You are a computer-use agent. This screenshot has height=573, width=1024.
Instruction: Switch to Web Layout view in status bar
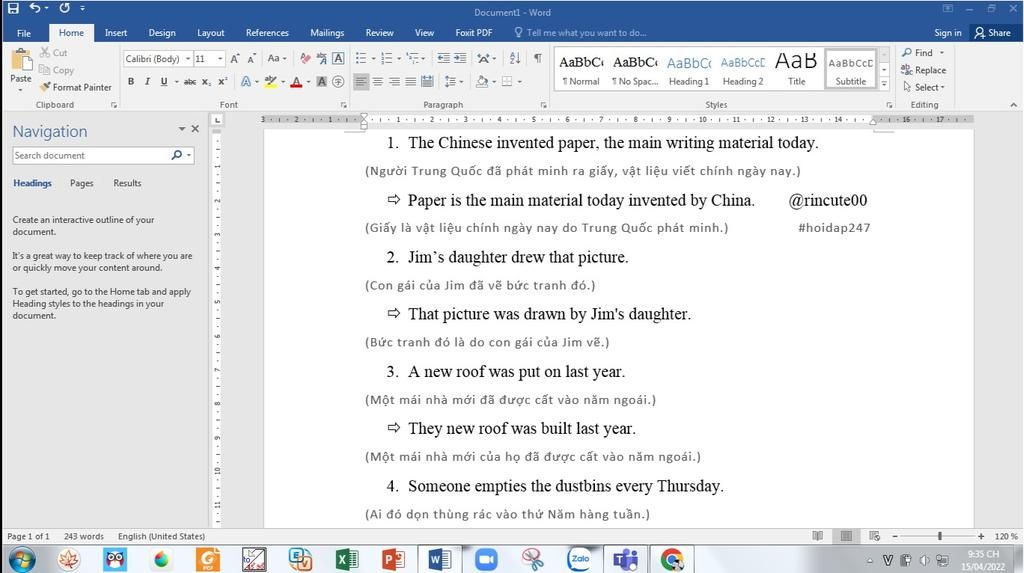click(x=874, y=536)
